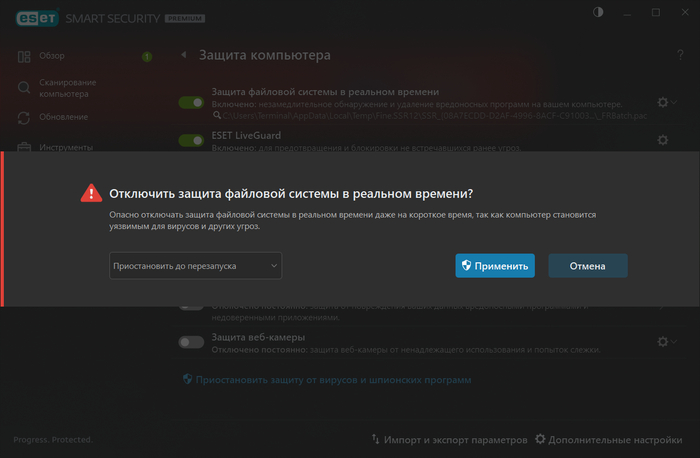The width and height of the screenshot is (700, 458).
Task: Go to Инструменты in the sidebar
Action: (x=67, y=147)
